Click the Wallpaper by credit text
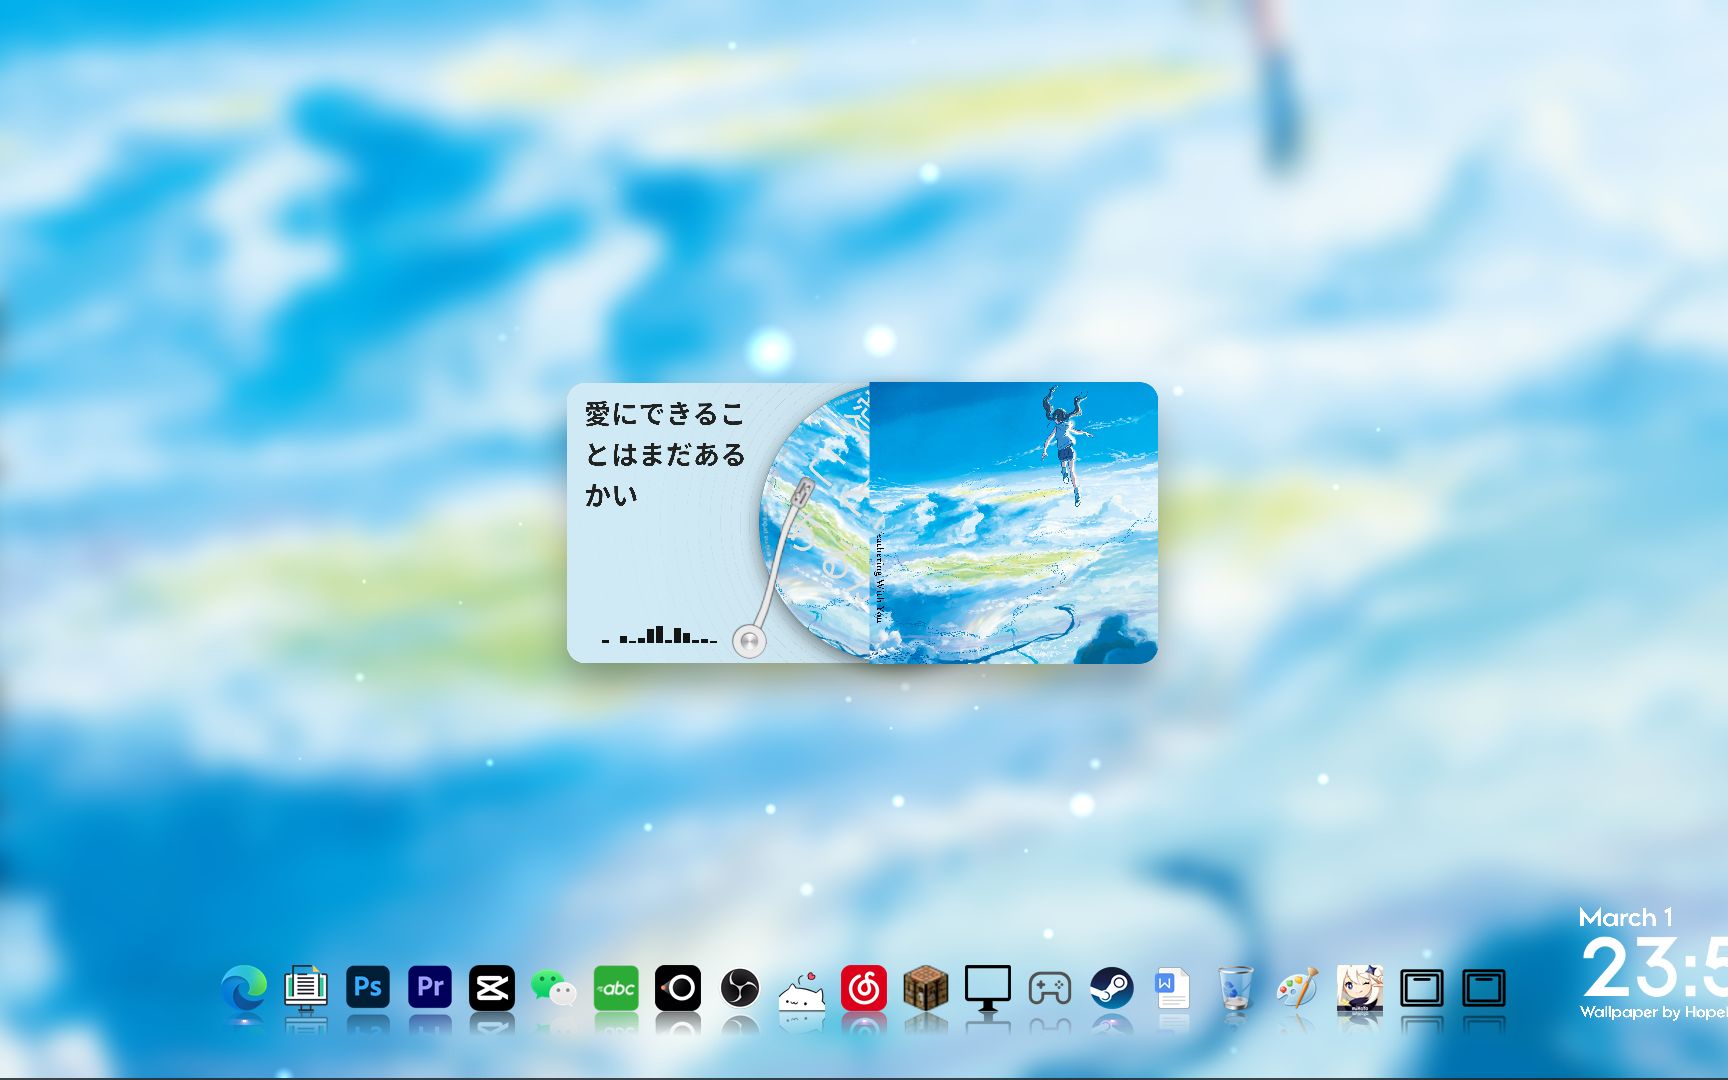The width and height of the screenshot is (1728, 1080). (x=1653, y=1012)
